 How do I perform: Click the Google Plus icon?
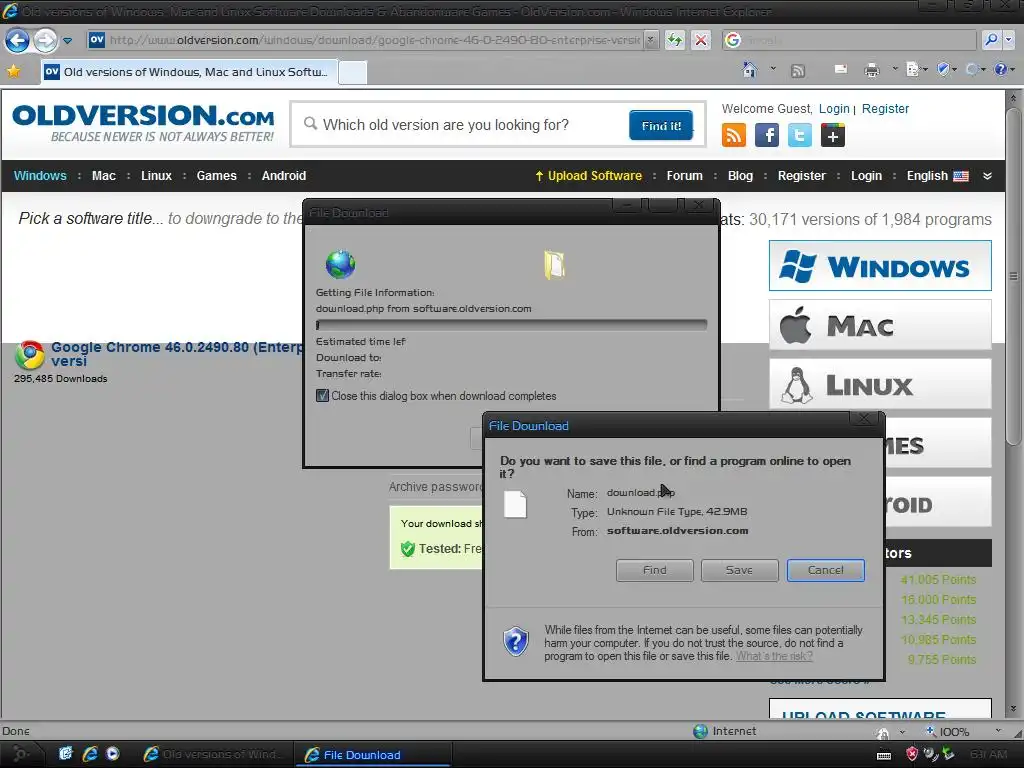[833, 136]
